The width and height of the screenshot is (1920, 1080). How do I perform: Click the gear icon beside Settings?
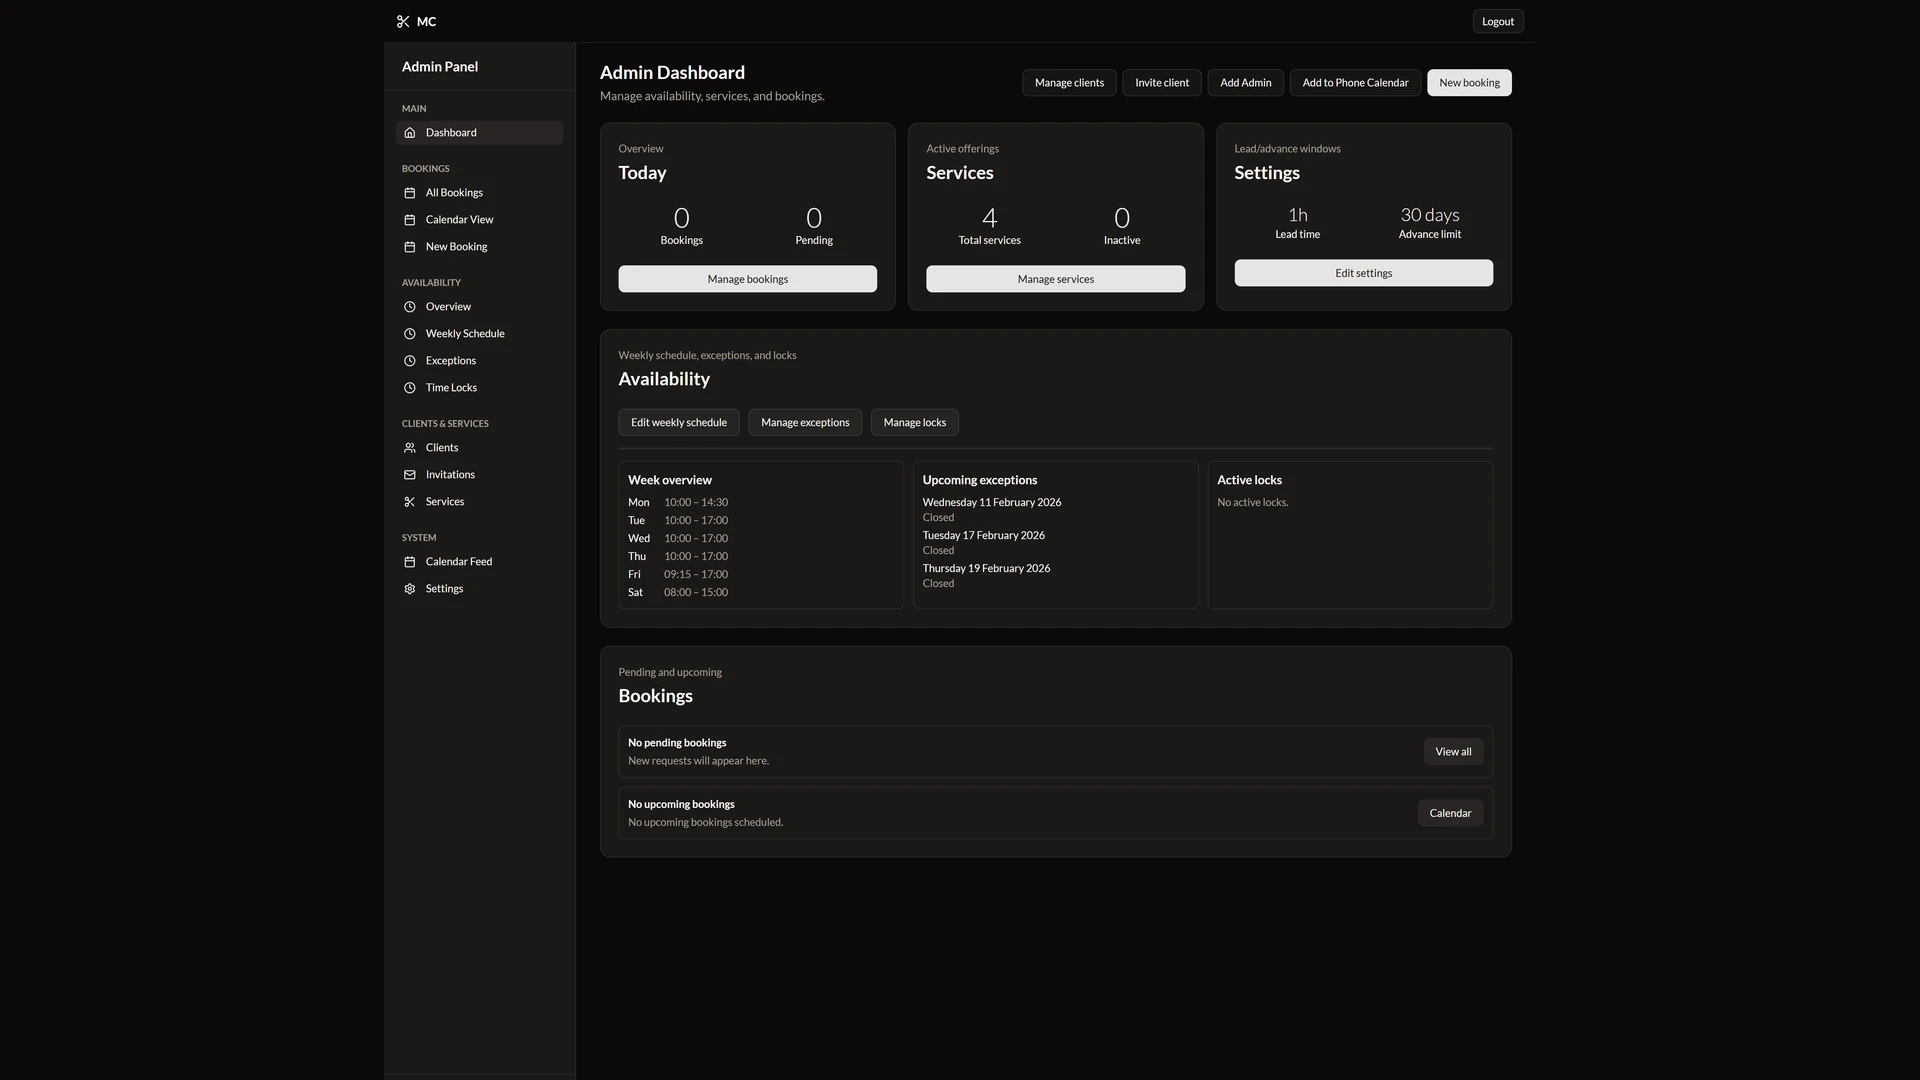[409, 589]
